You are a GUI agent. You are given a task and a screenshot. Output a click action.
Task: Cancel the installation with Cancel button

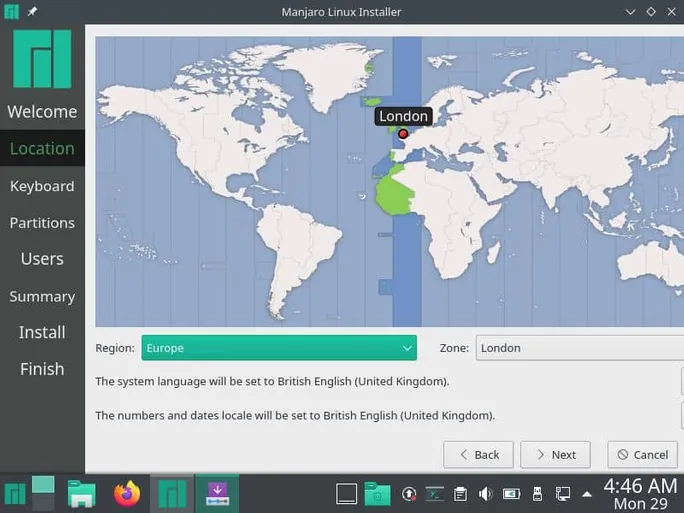(642, 454)
